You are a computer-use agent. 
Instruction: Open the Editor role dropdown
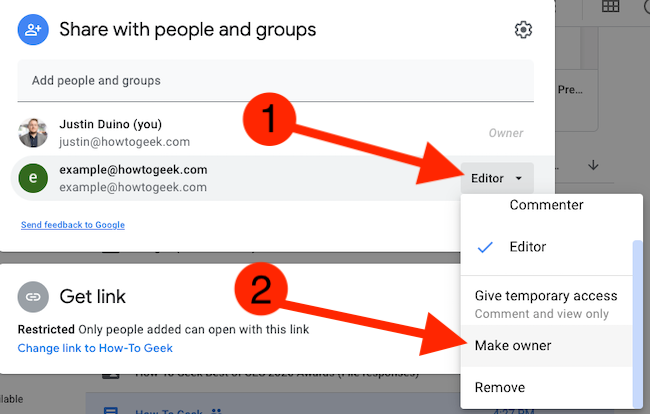point(497,178)
